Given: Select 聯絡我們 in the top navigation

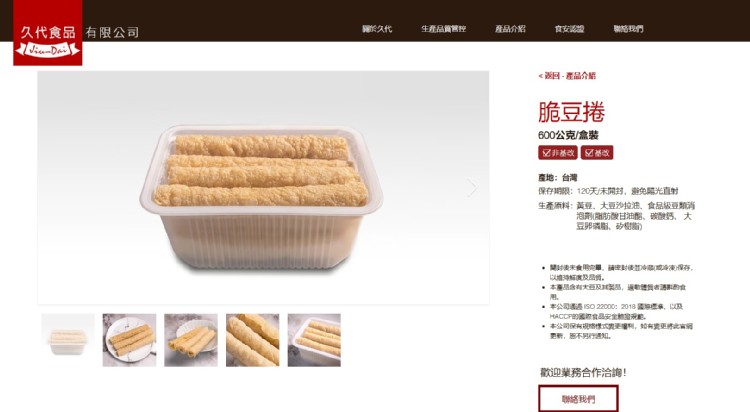Looking at the screenshot, I should pyautogui.click(x=629, y=29).
